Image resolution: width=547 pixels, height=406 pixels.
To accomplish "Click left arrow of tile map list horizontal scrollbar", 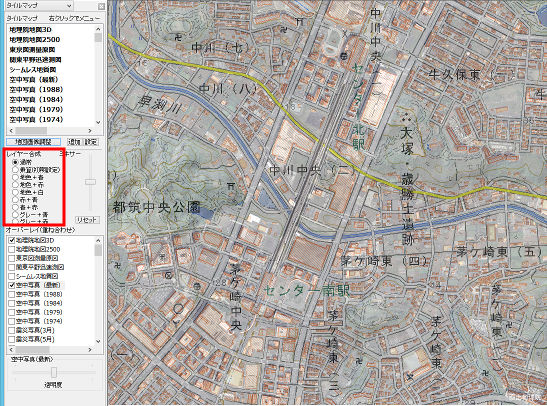I will 11,130.
